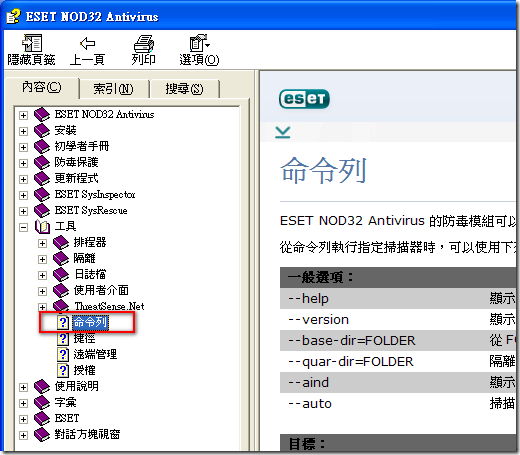Select the ThreatSense.Net tree label
The image size is (520, 455).
(109, 306)
